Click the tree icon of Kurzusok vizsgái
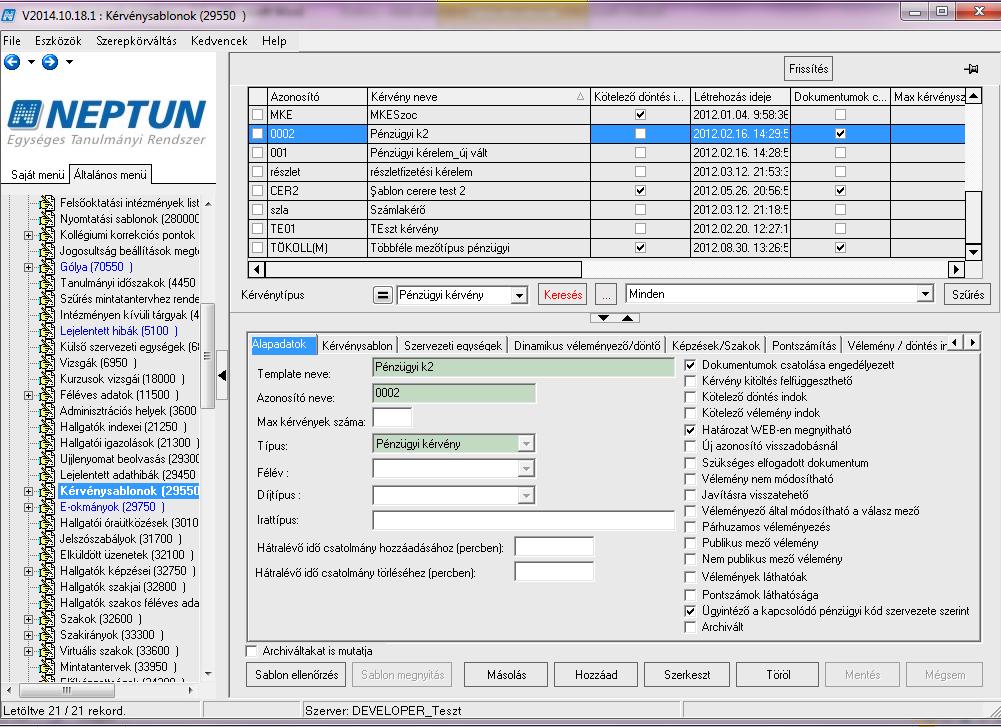 [x=47, y=378]
